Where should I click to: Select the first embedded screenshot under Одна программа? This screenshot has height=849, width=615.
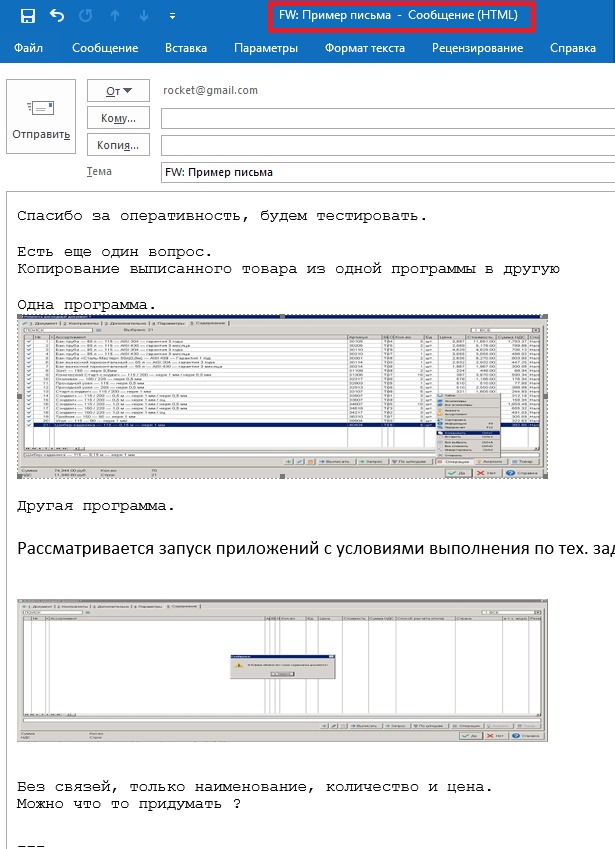[282, 397]
